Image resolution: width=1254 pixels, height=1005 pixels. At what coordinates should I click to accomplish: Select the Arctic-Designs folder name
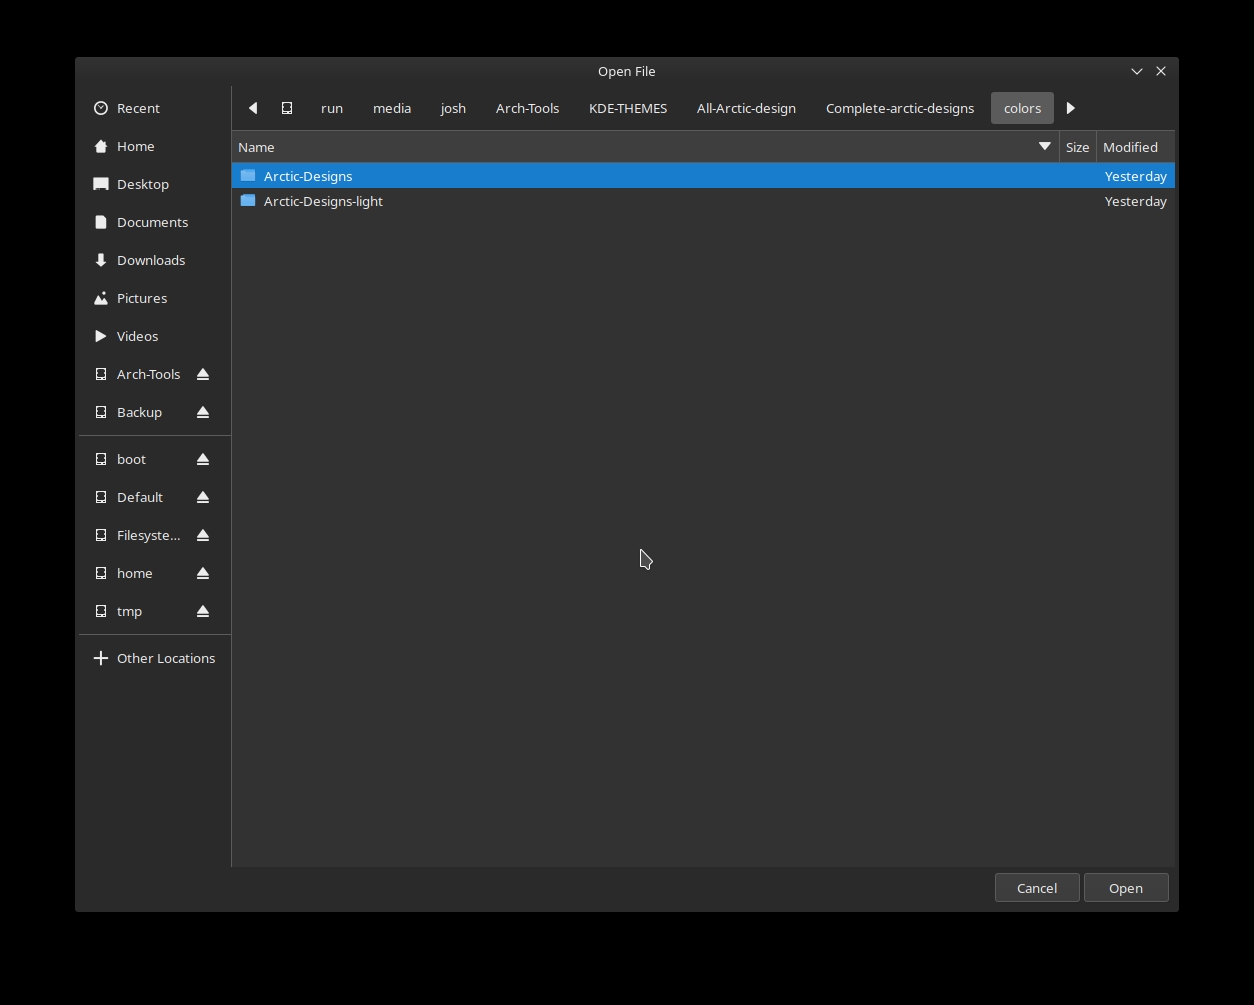click(x=308, y=176)
